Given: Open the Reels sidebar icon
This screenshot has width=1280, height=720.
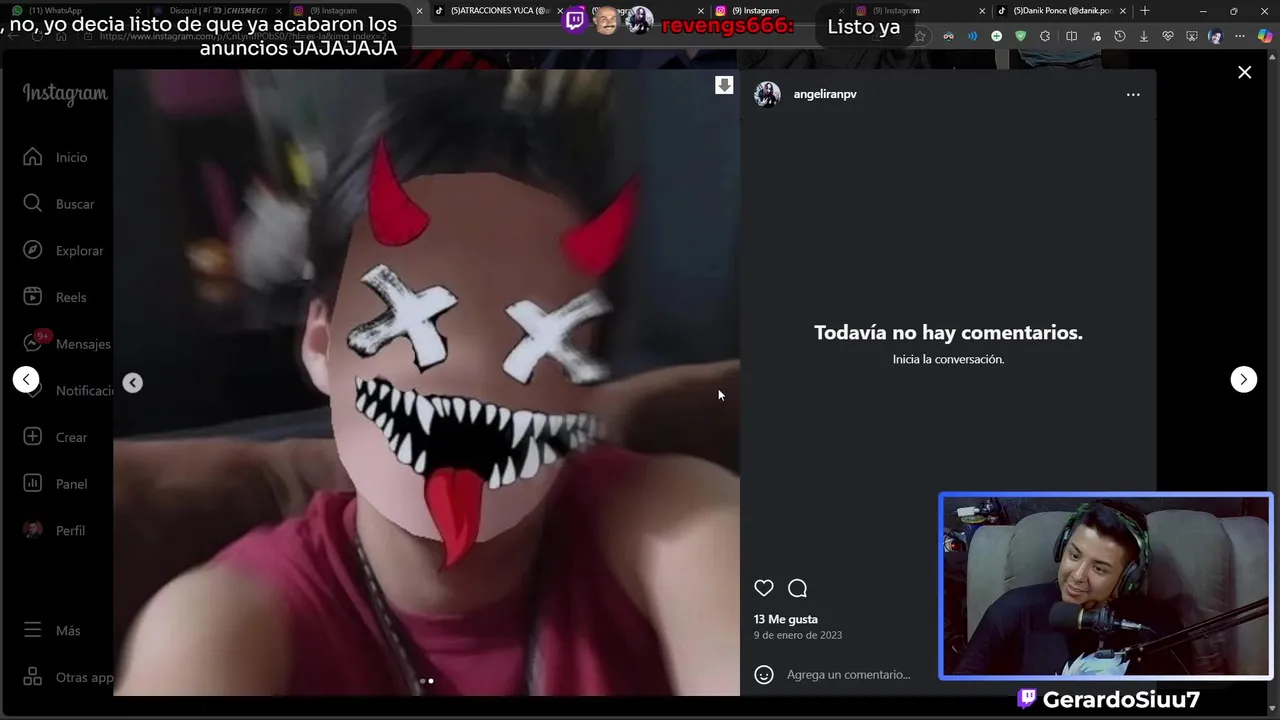Looking at the screenshot, I should coord(33,297).
